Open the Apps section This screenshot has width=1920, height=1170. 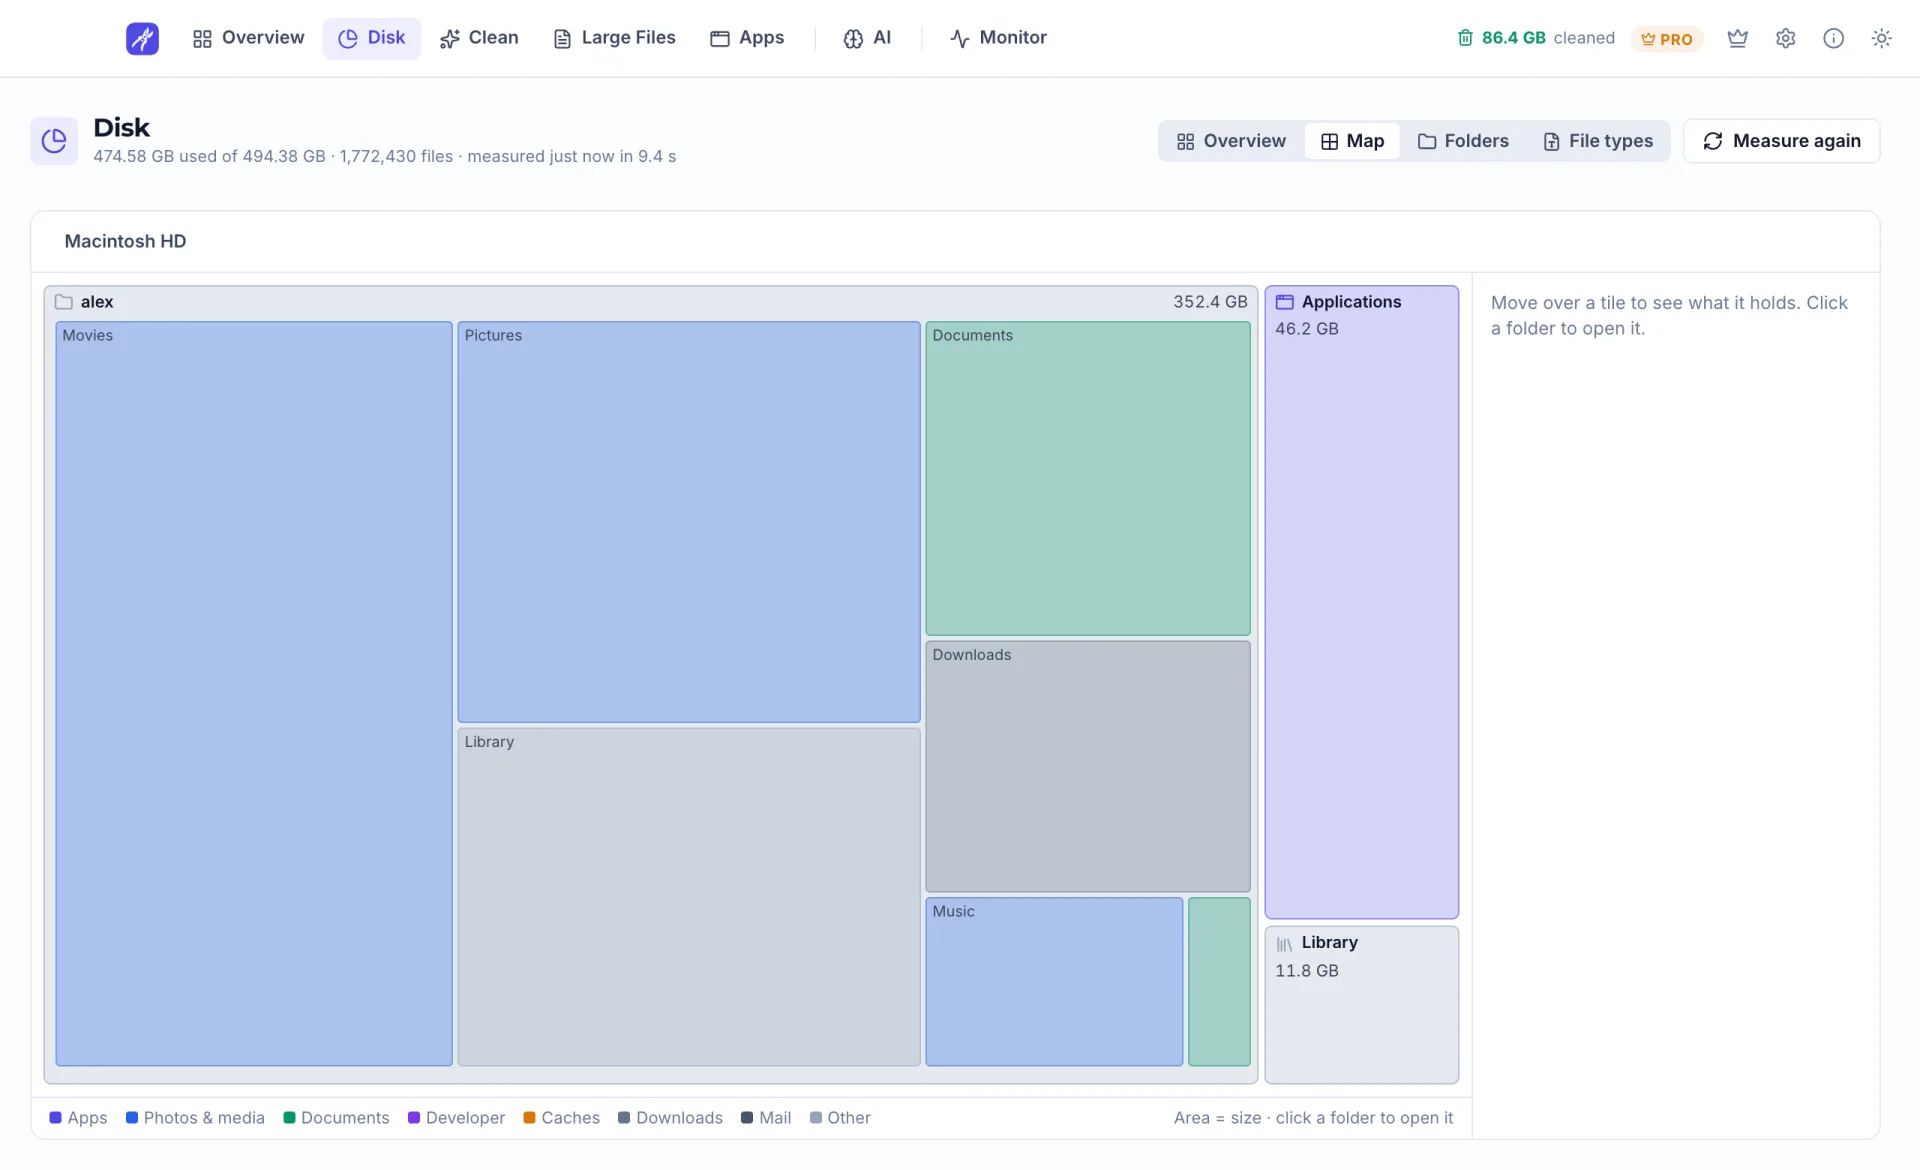tap(747, 38)
